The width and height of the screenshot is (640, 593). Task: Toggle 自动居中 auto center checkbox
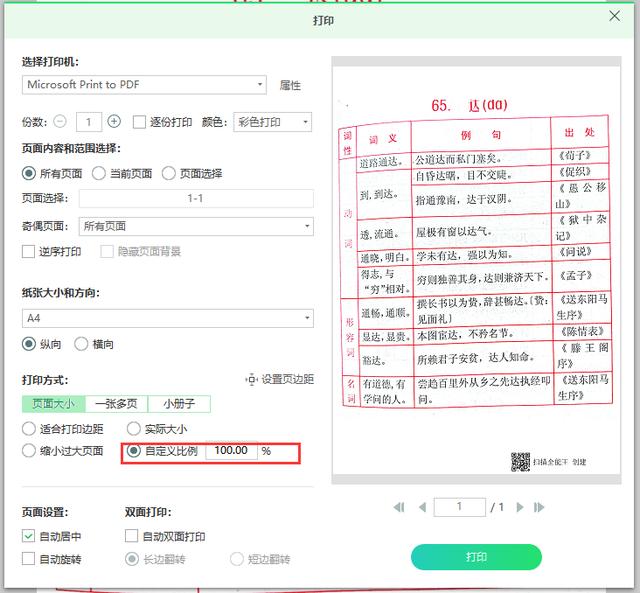tap(28, 536)
